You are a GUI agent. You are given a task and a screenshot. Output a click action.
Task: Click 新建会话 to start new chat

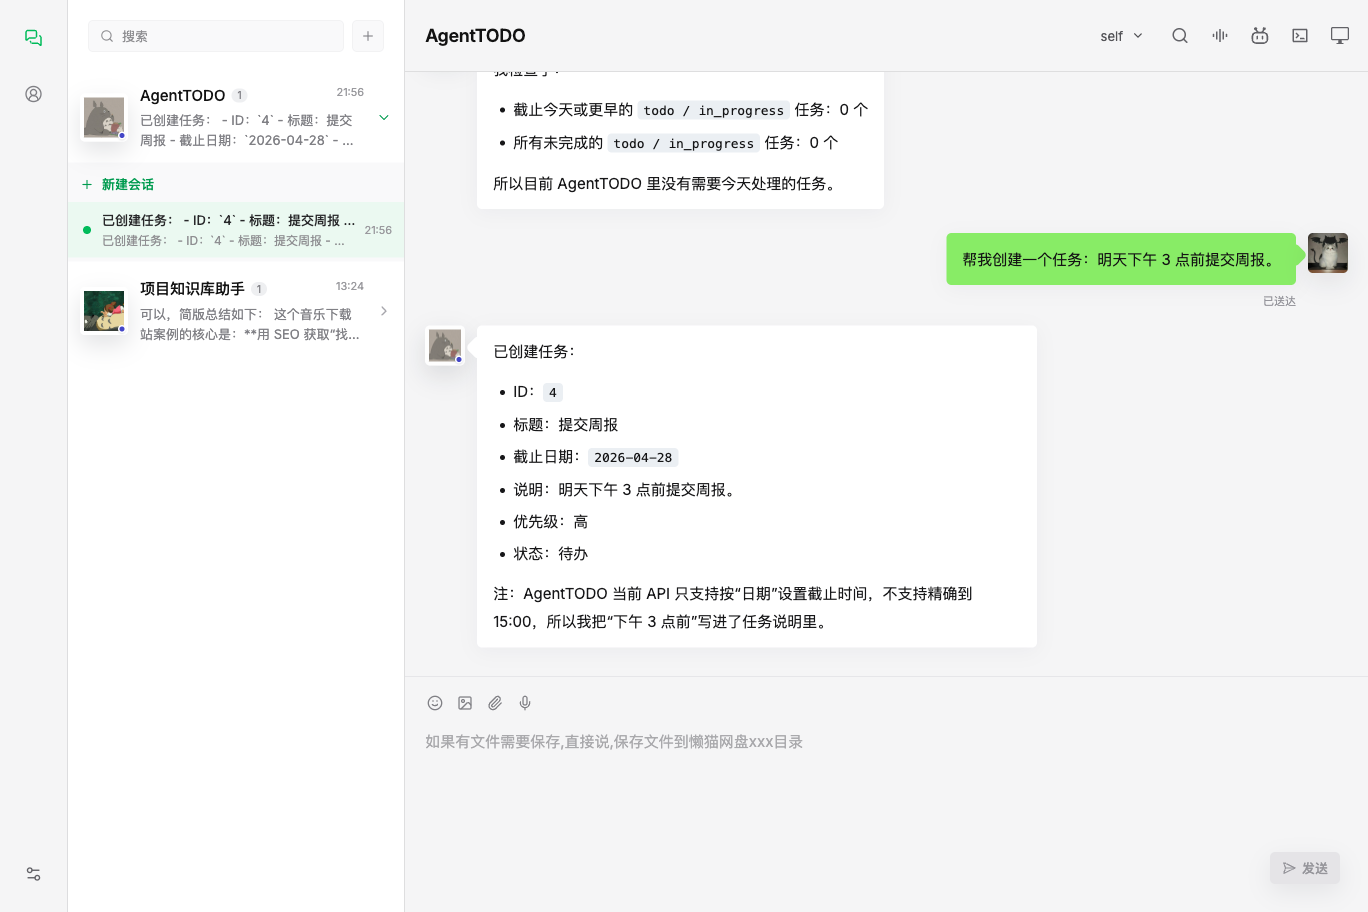118,184
